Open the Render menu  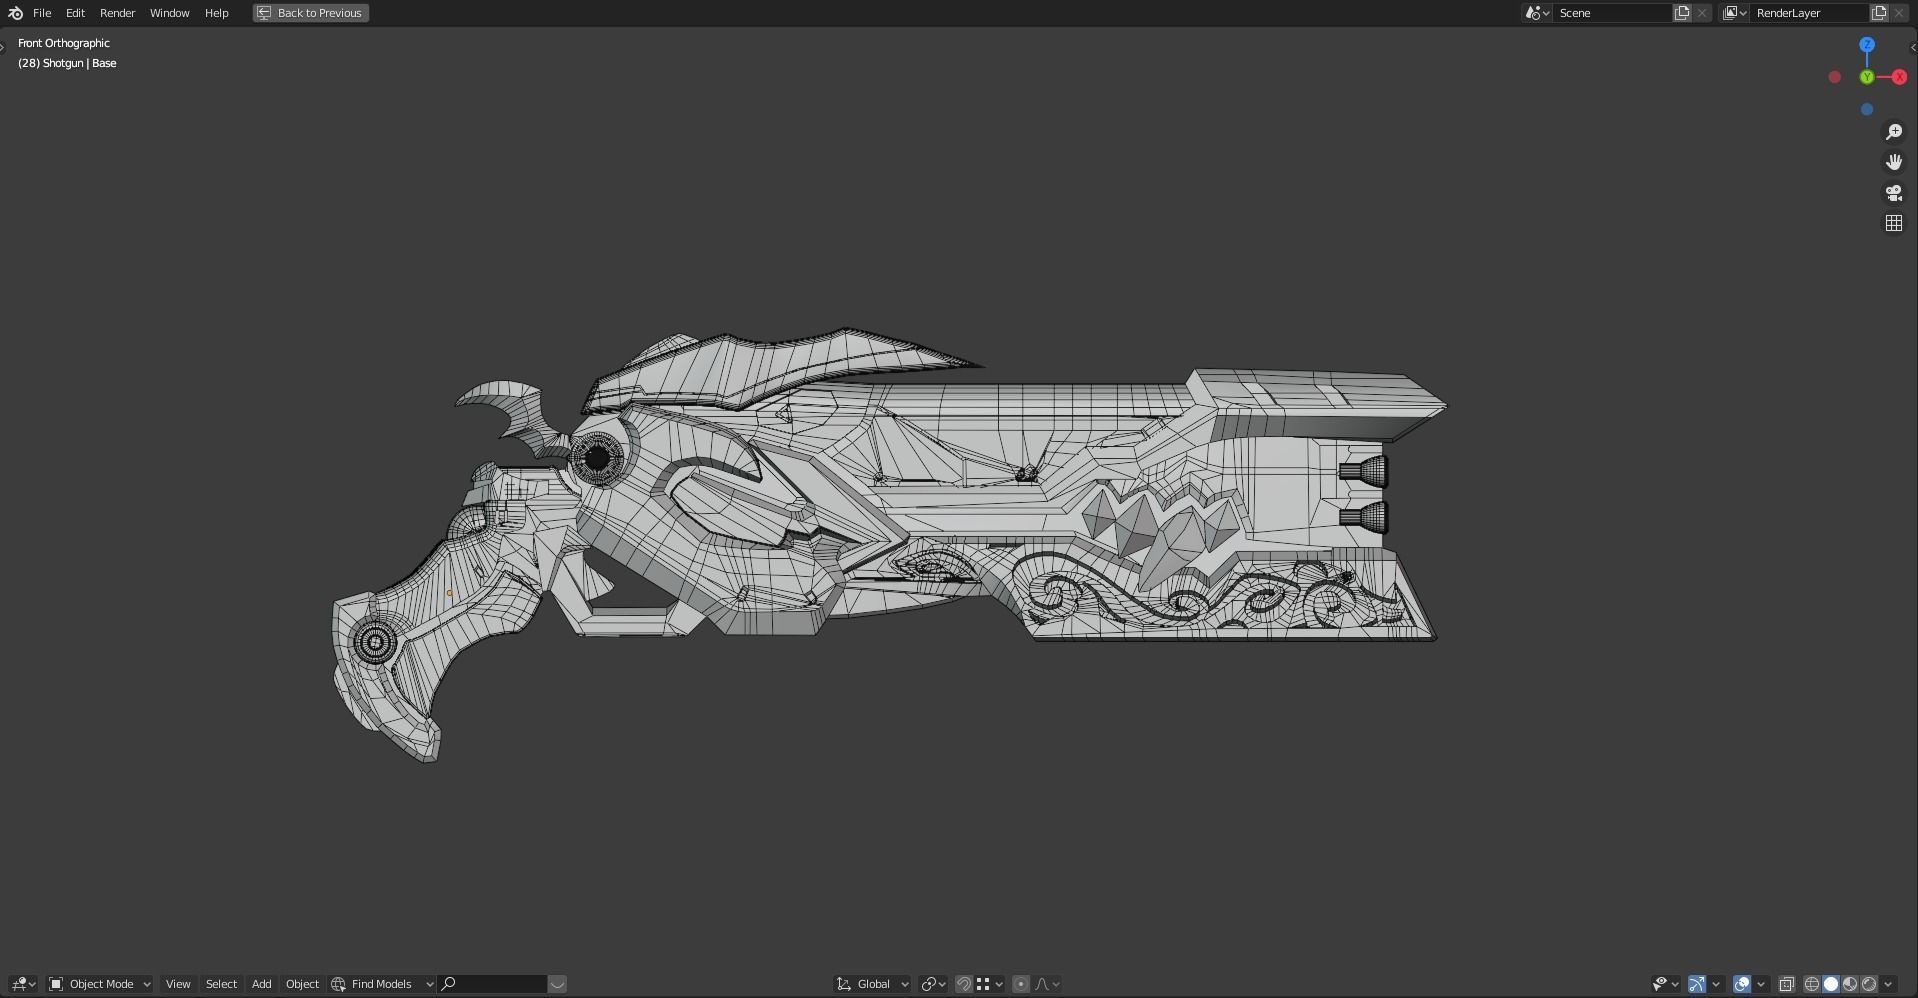pyautogui.click(x=117, y=13)
